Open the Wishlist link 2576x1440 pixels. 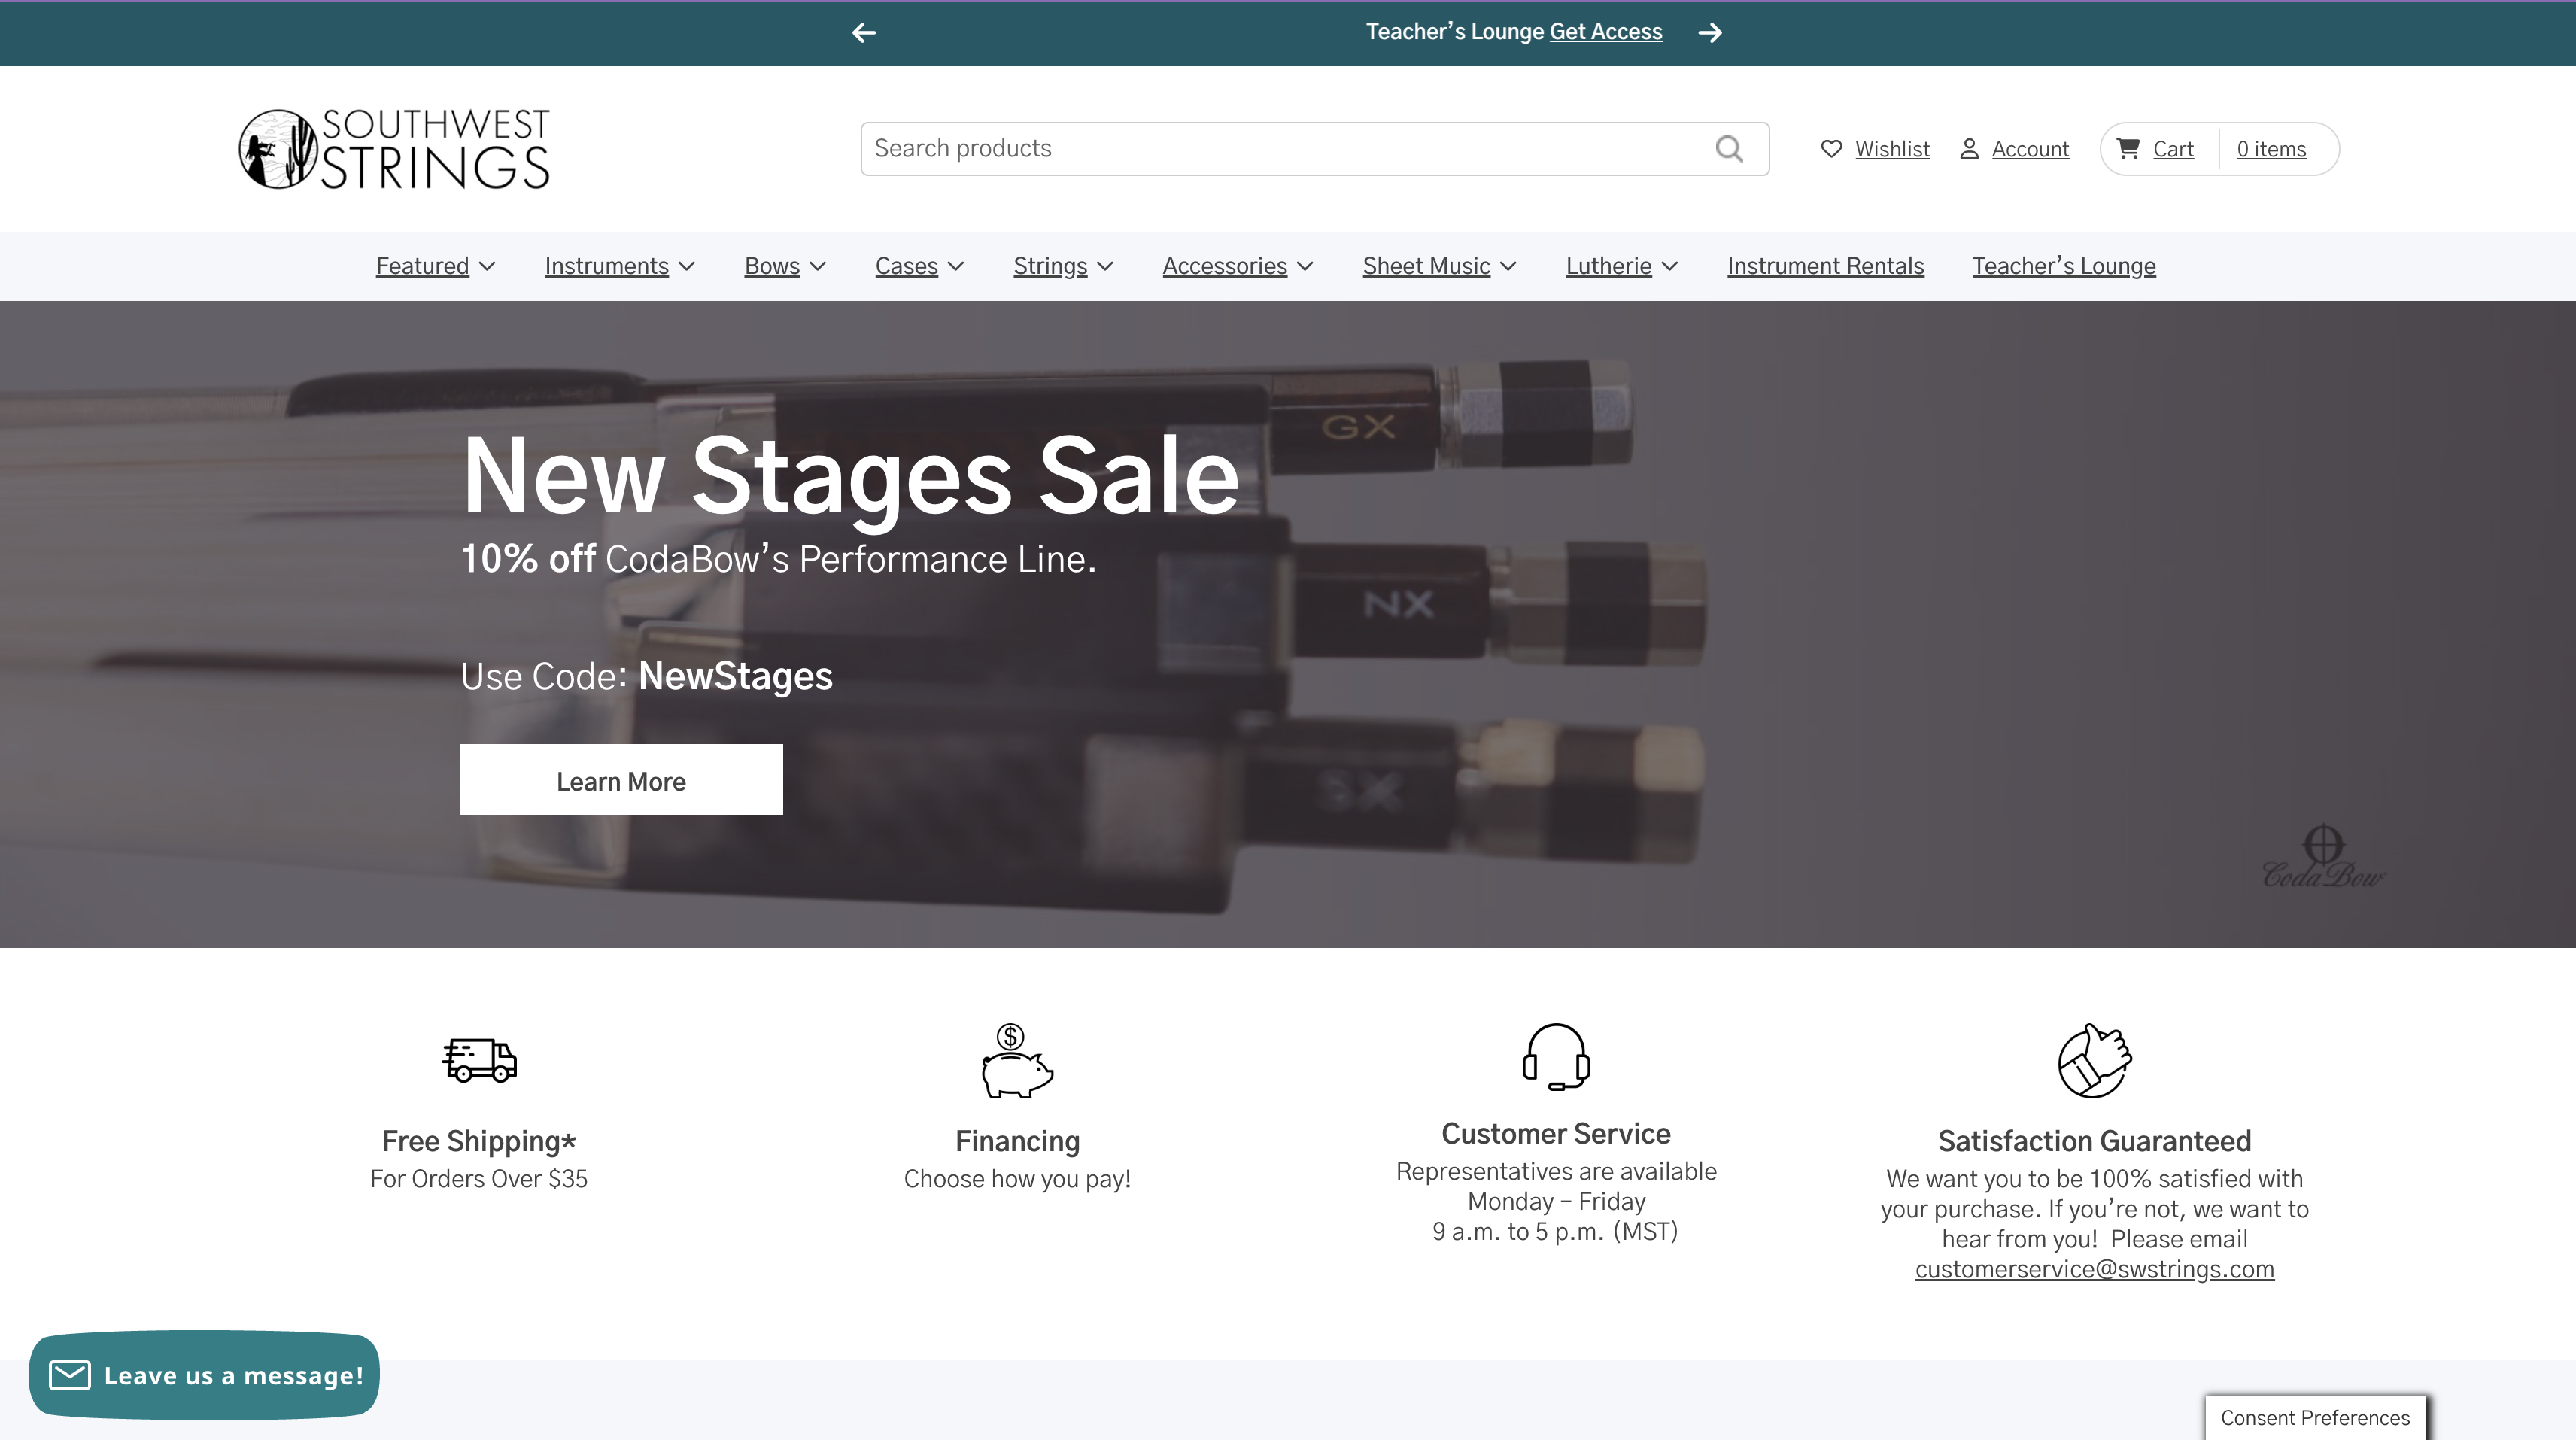click(1892, 149)
